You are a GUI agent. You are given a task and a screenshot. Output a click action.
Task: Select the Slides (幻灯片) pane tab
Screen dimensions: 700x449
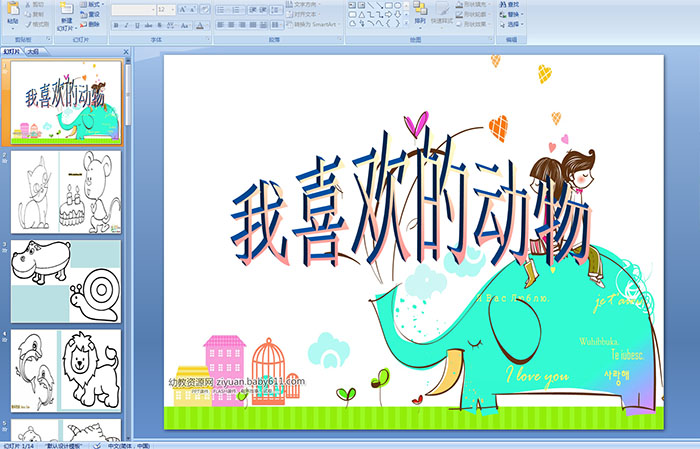[12, 51]
